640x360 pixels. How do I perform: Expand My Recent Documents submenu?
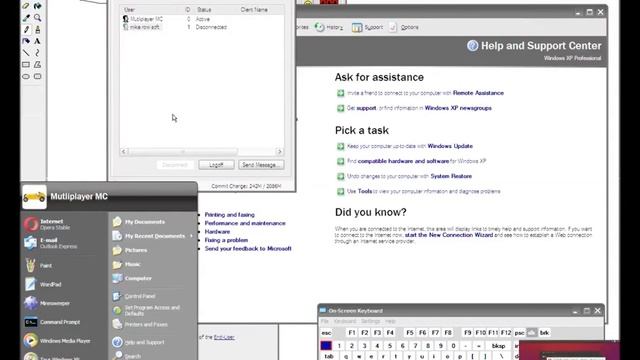pos(153,236)
